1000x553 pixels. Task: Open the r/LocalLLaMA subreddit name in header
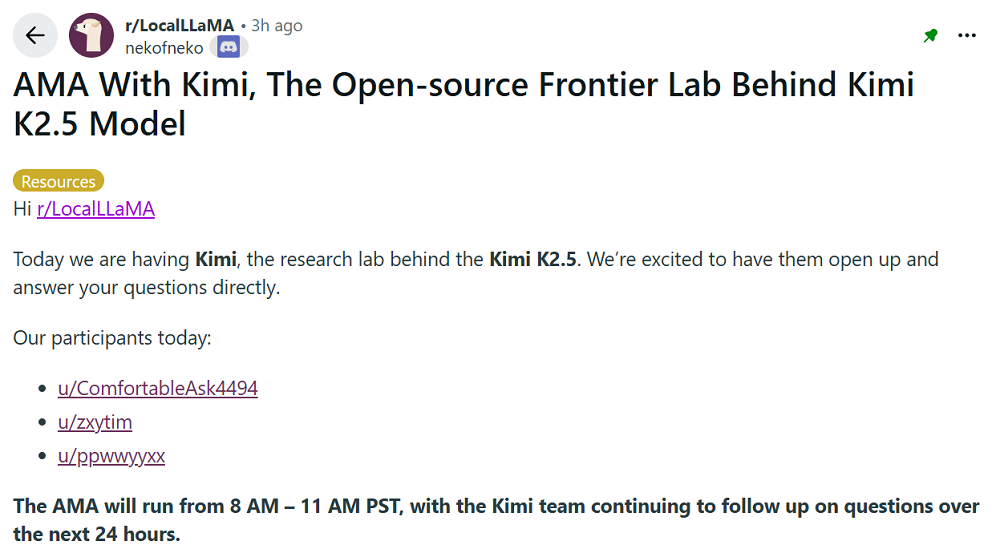[x=180, y=26]
